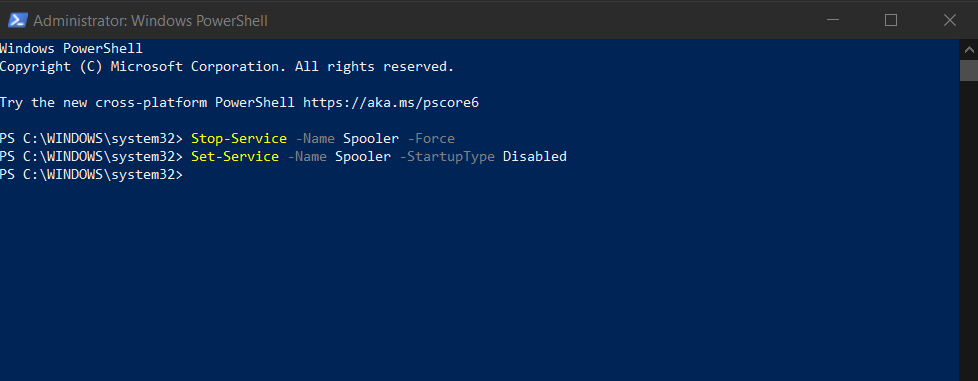978x381 pixels.
Task: Minimize the PowerShell window
Action: tap(833, 21)
